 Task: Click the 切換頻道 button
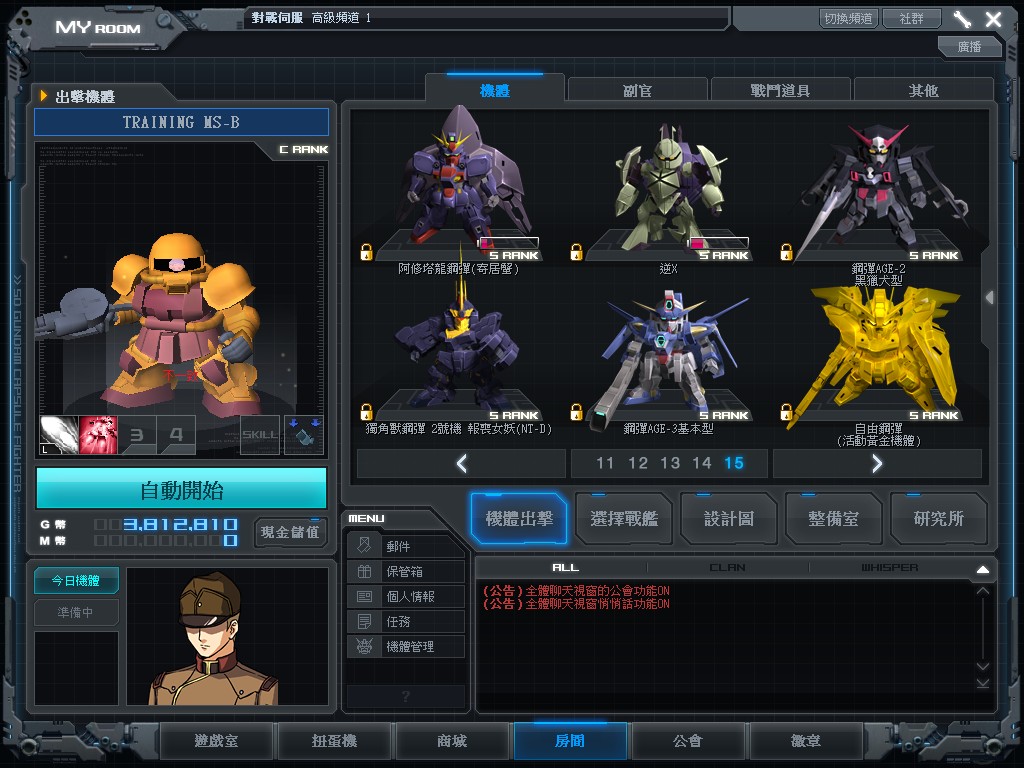click(848, 18)
